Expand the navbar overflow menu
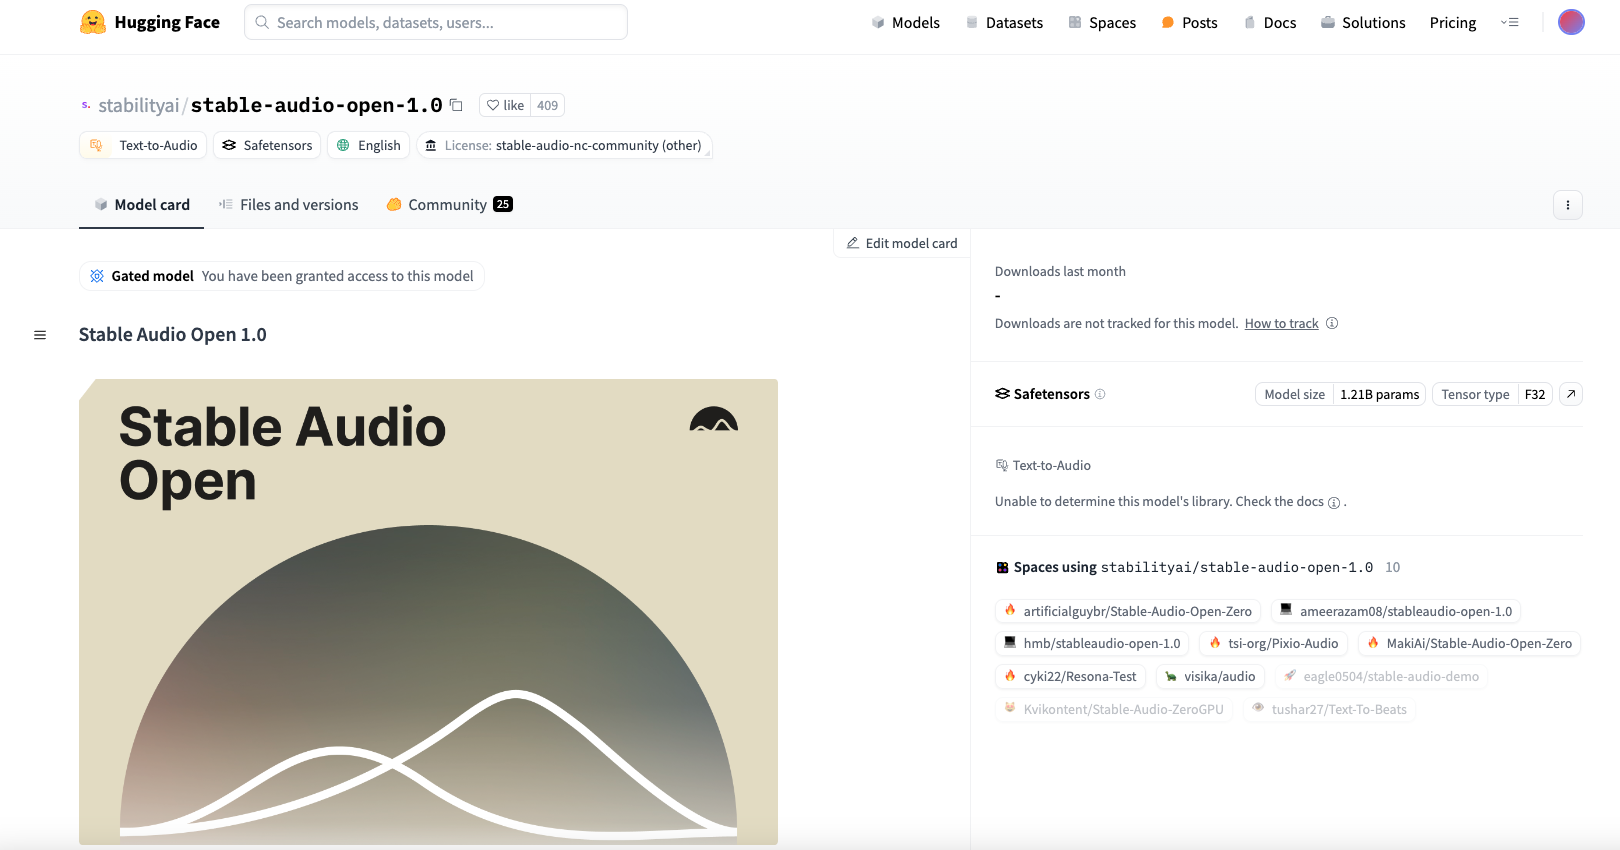This screenshot has width=1620, height=850. click(1510, 22)
